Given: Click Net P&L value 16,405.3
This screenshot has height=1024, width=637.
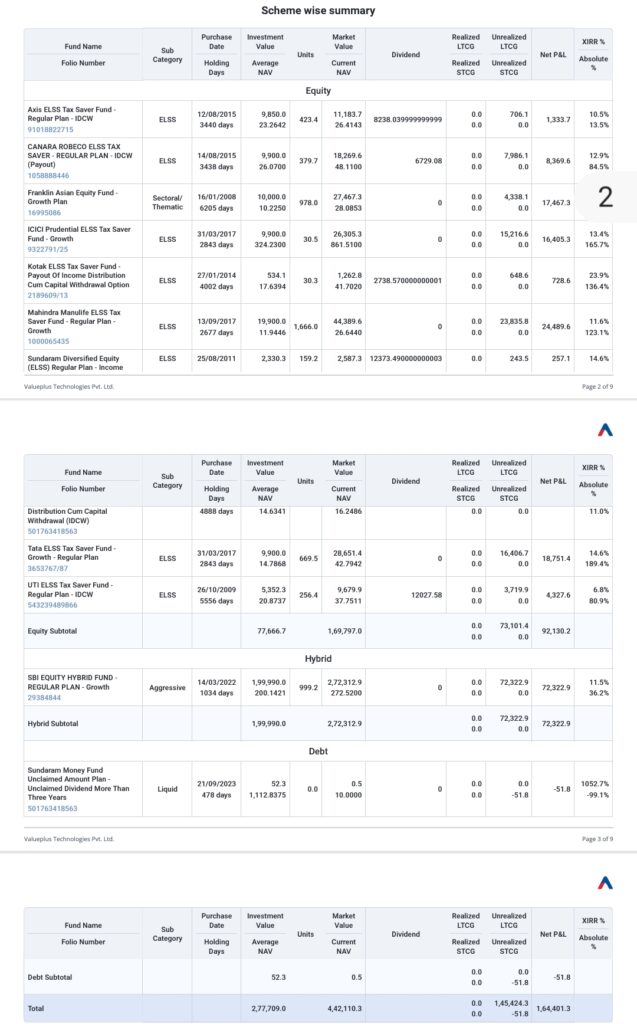Looking at the screenshot, I should tap(556, 240).
